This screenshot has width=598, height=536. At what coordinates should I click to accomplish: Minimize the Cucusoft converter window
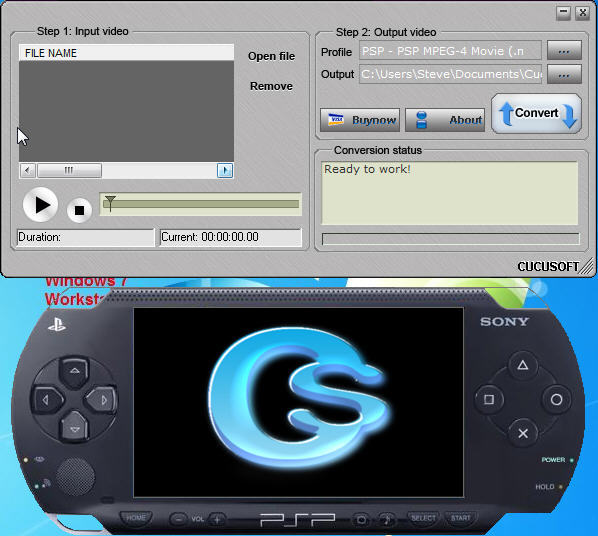point(563,13)
